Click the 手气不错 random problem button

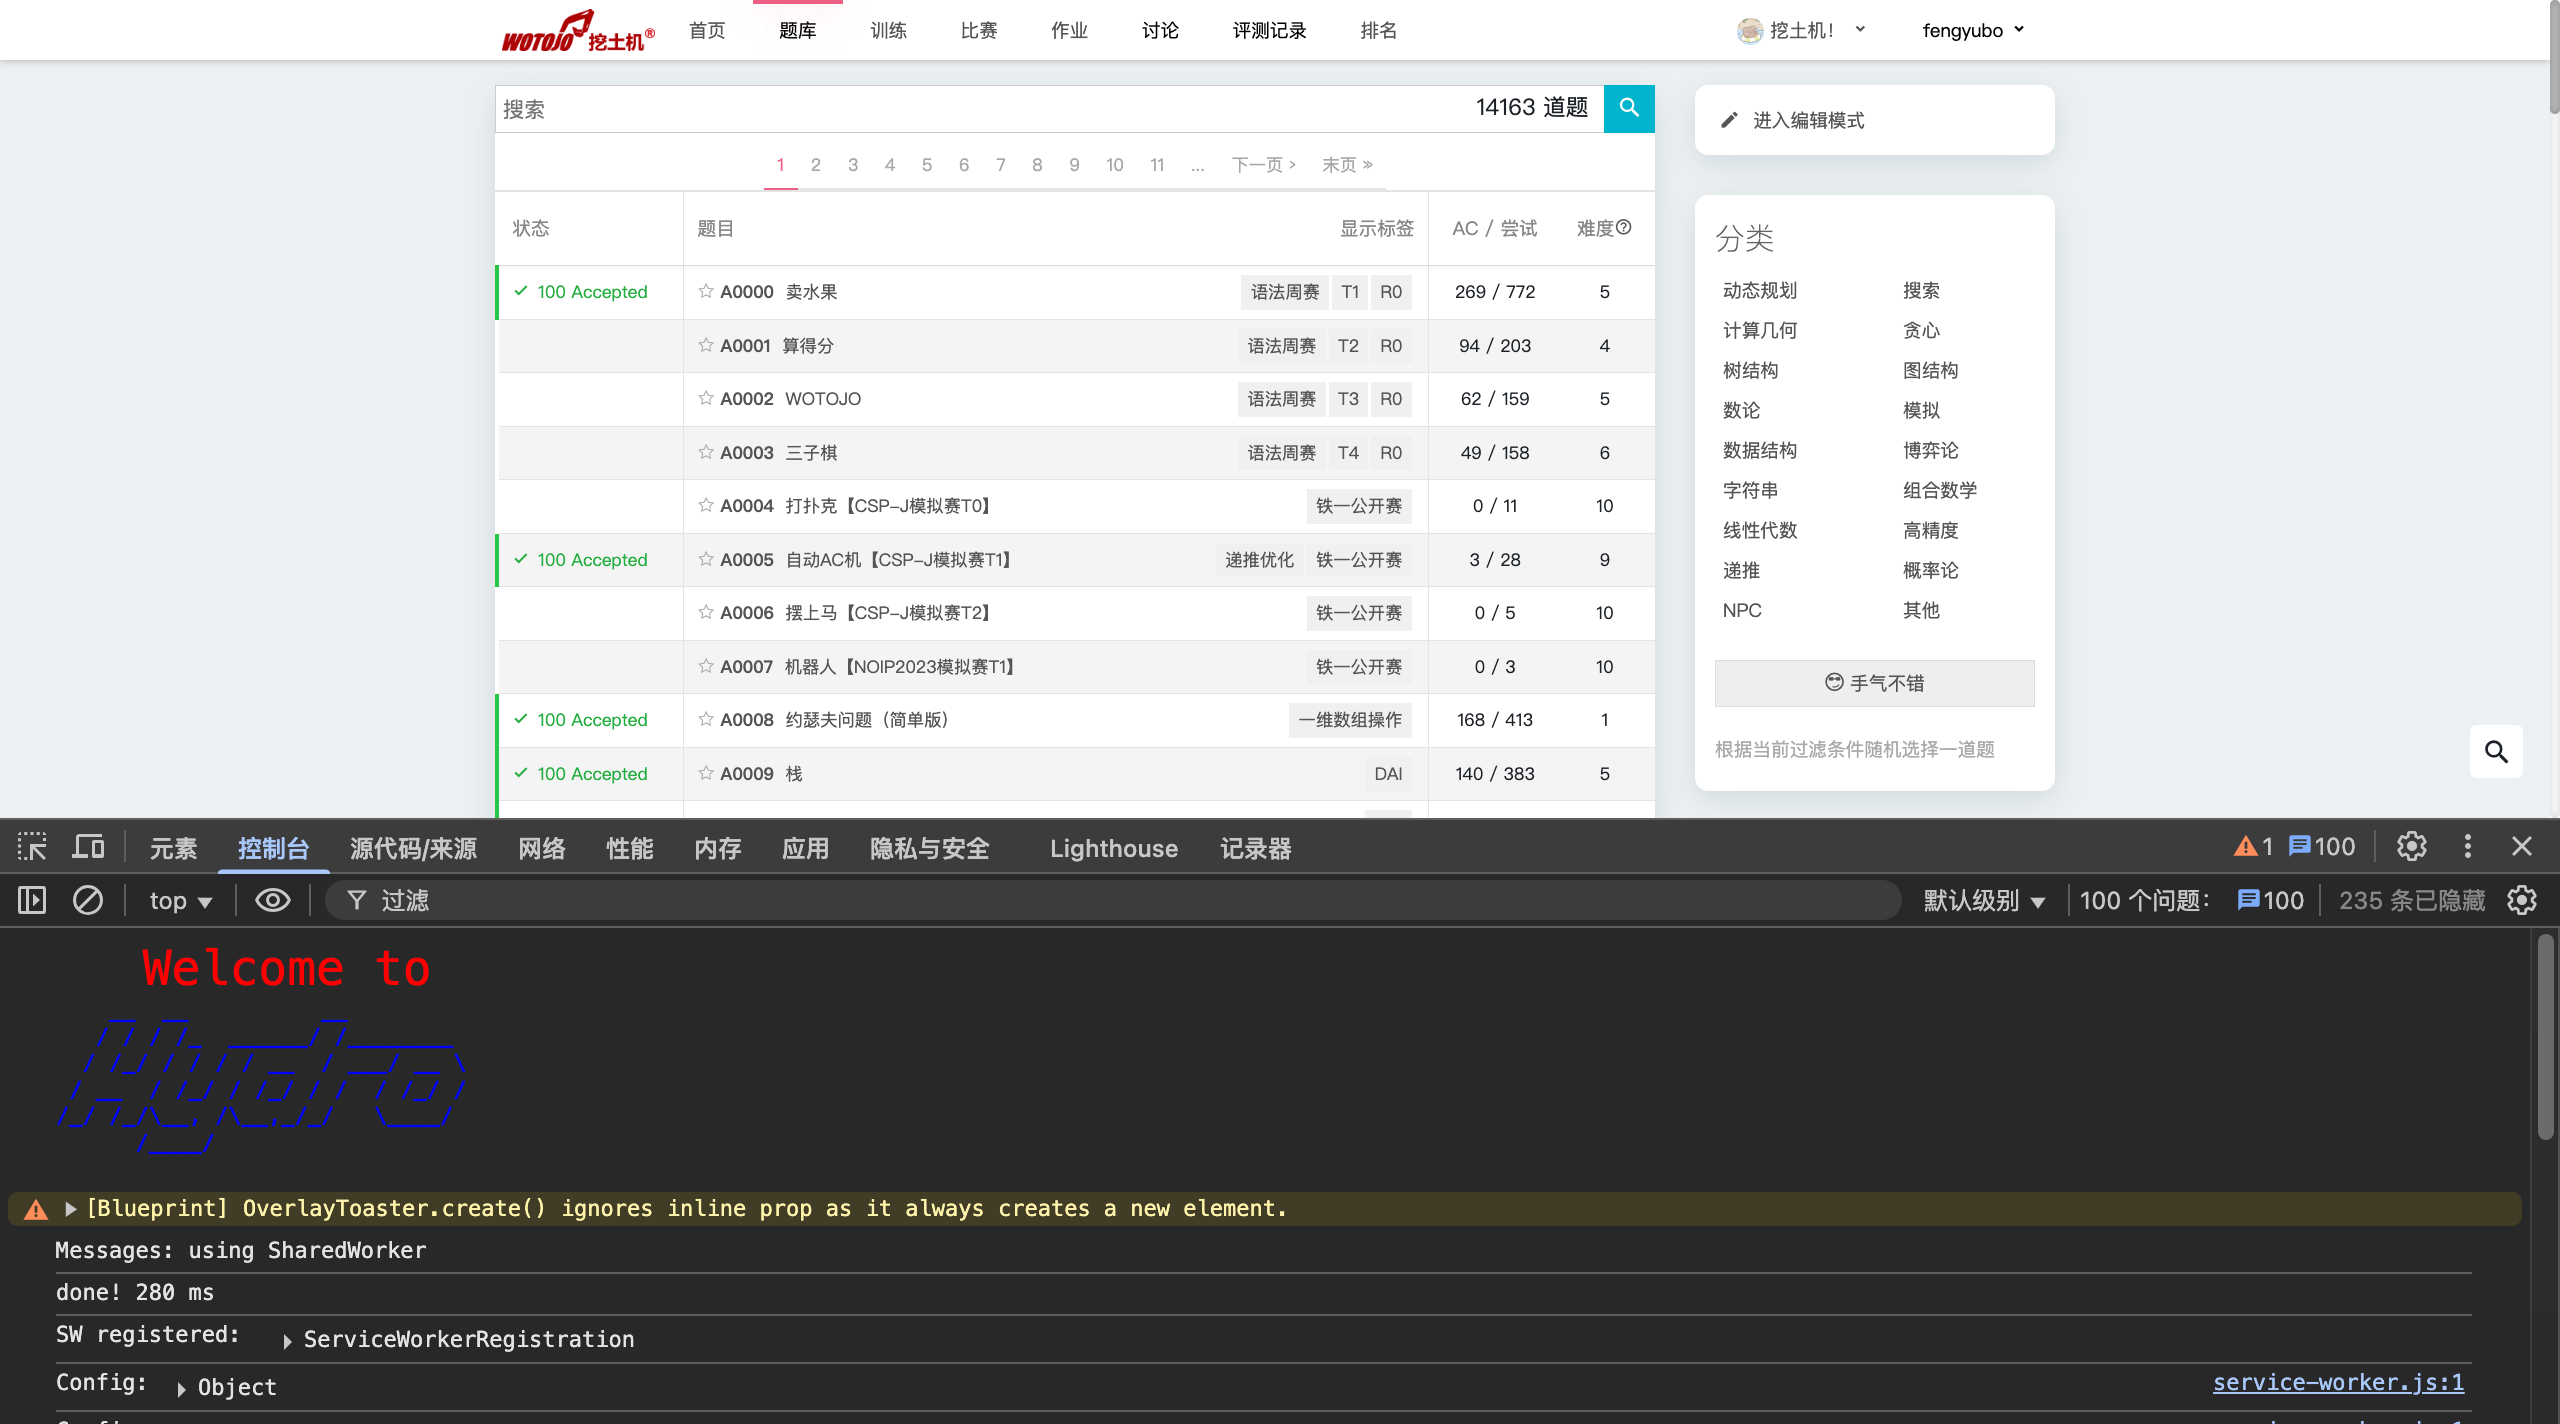coord(1874,683)
